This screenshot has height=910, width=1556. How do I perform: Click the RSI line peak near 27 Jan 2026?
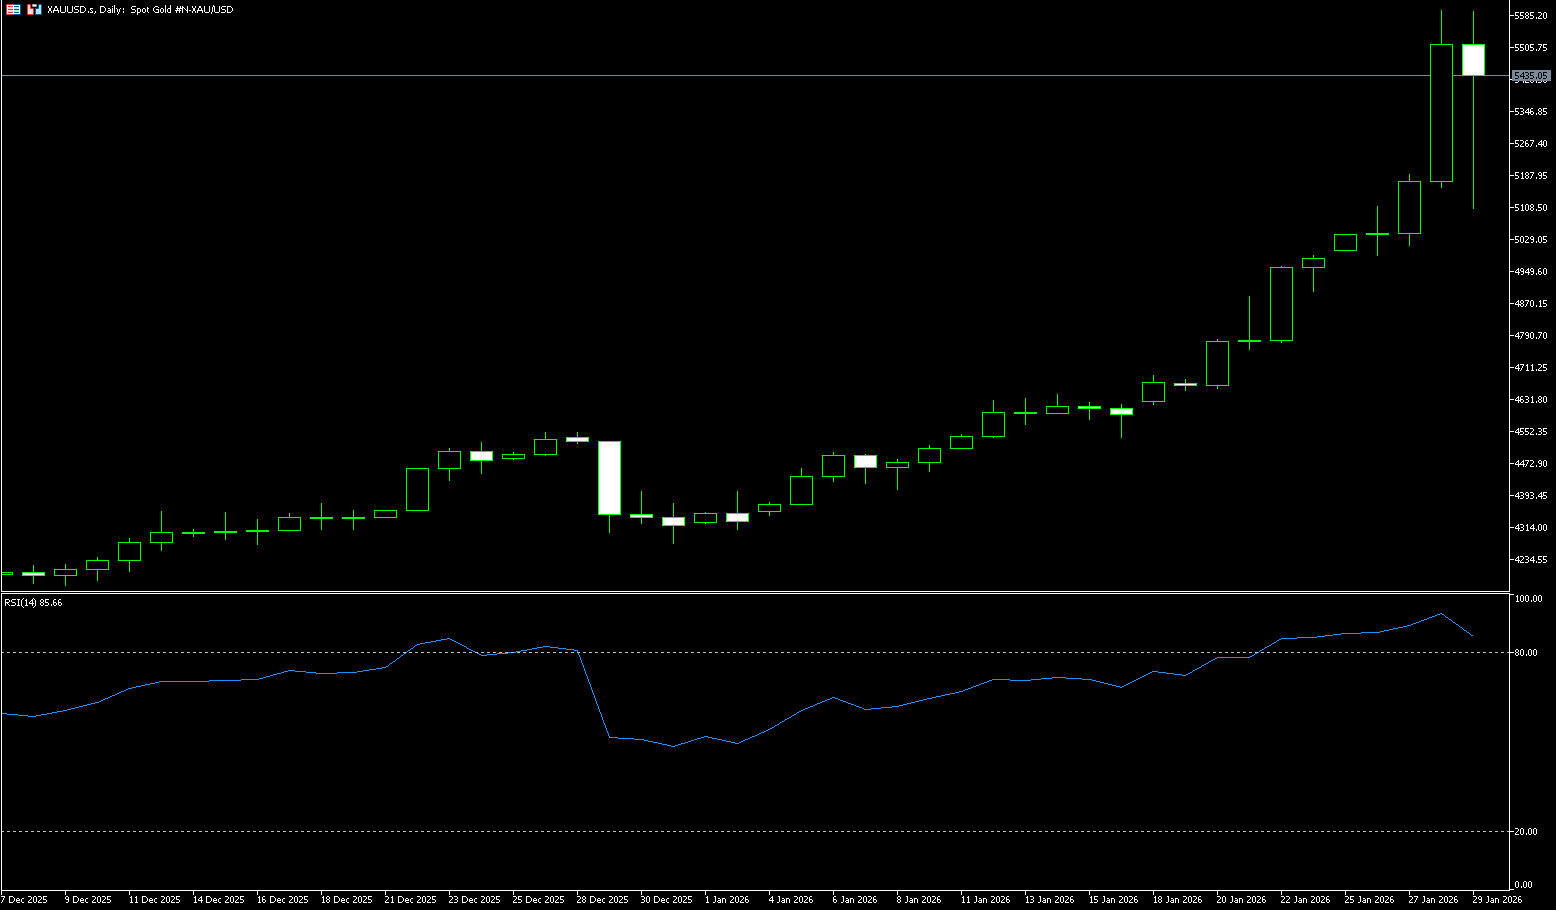coord(1441,614)
